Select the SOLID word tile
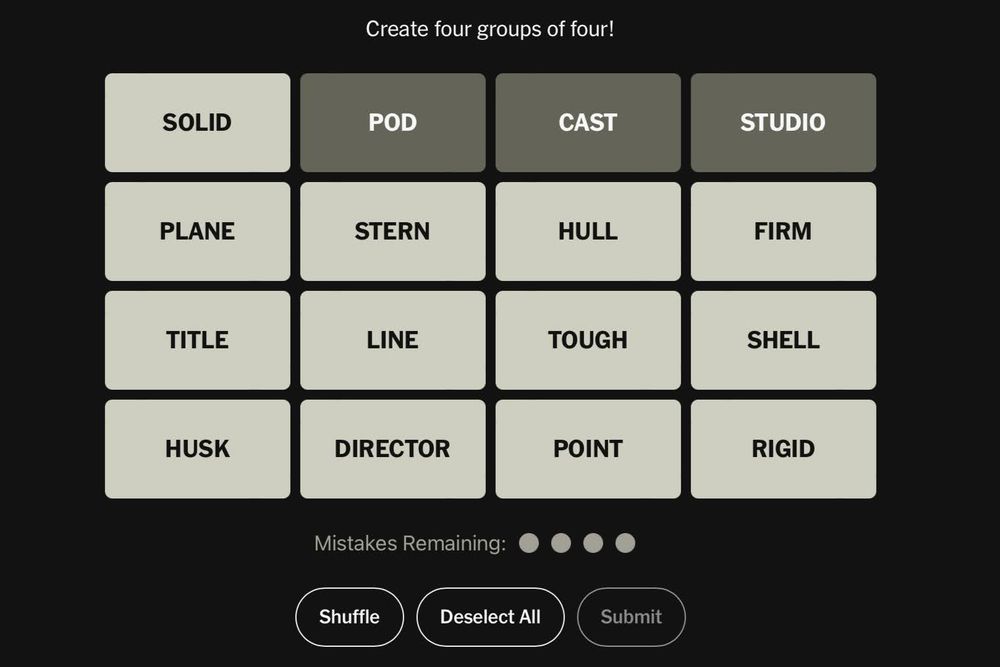This screenshot has width=1000, height=667. (197, 122)
